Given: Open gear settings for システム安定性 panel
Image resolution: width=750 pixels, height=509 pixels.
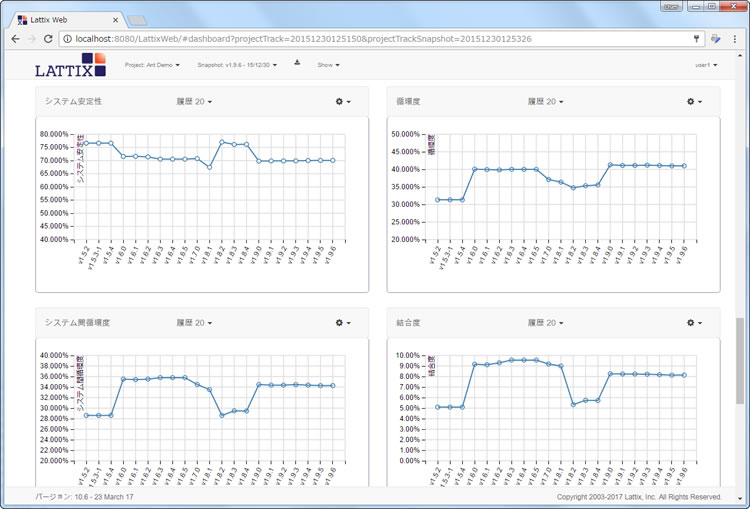Looking at the screenshot, I should click(x=343, y=101).
